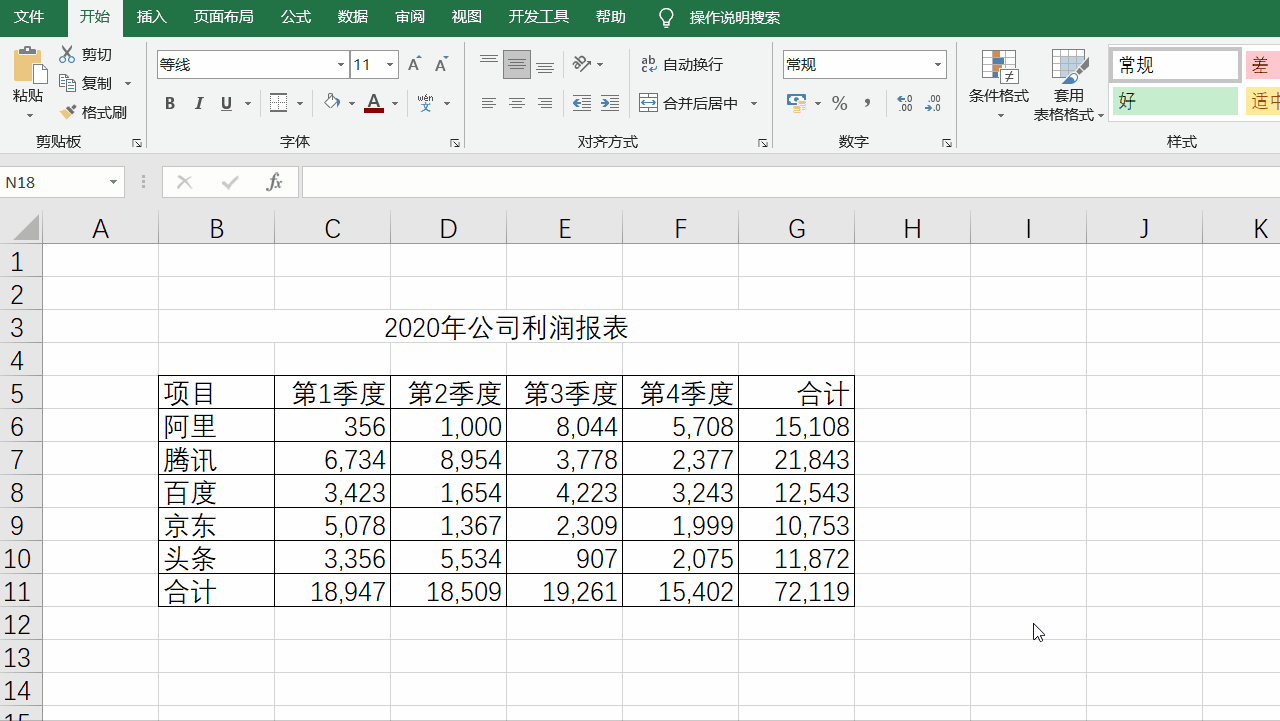
Task: Open the border style dropdown arrow
Action: tap(299, 103)
